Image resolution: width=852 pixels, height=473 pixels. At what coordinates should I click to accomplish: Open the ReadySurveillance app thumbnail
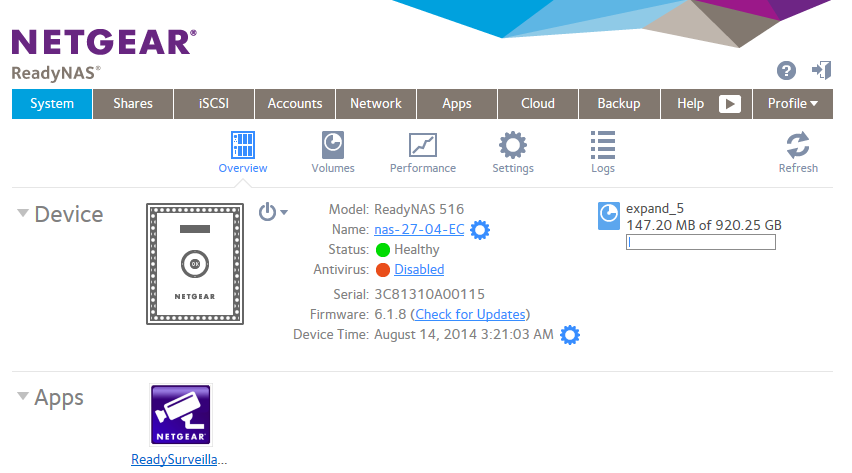click(x=180, y=415)
